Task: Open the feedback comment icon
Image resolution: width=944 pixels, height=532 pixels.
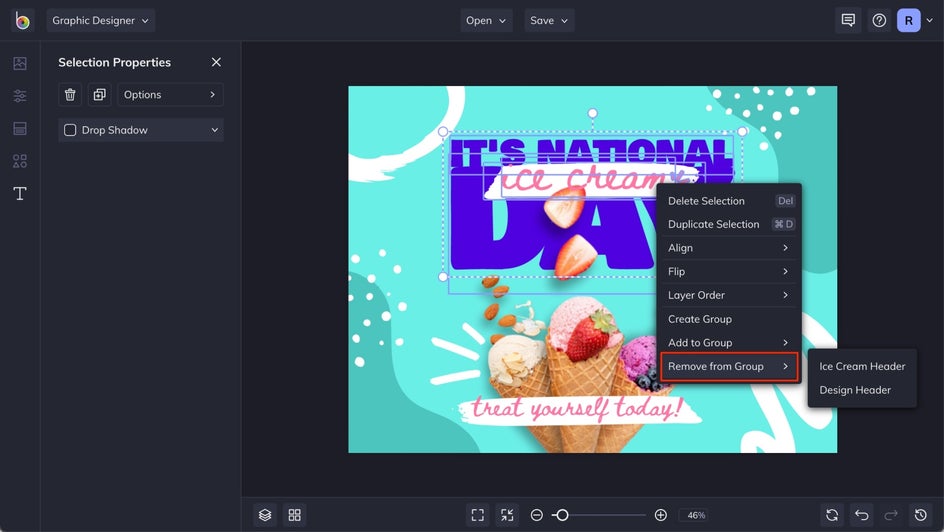Action: coord(848,20)
